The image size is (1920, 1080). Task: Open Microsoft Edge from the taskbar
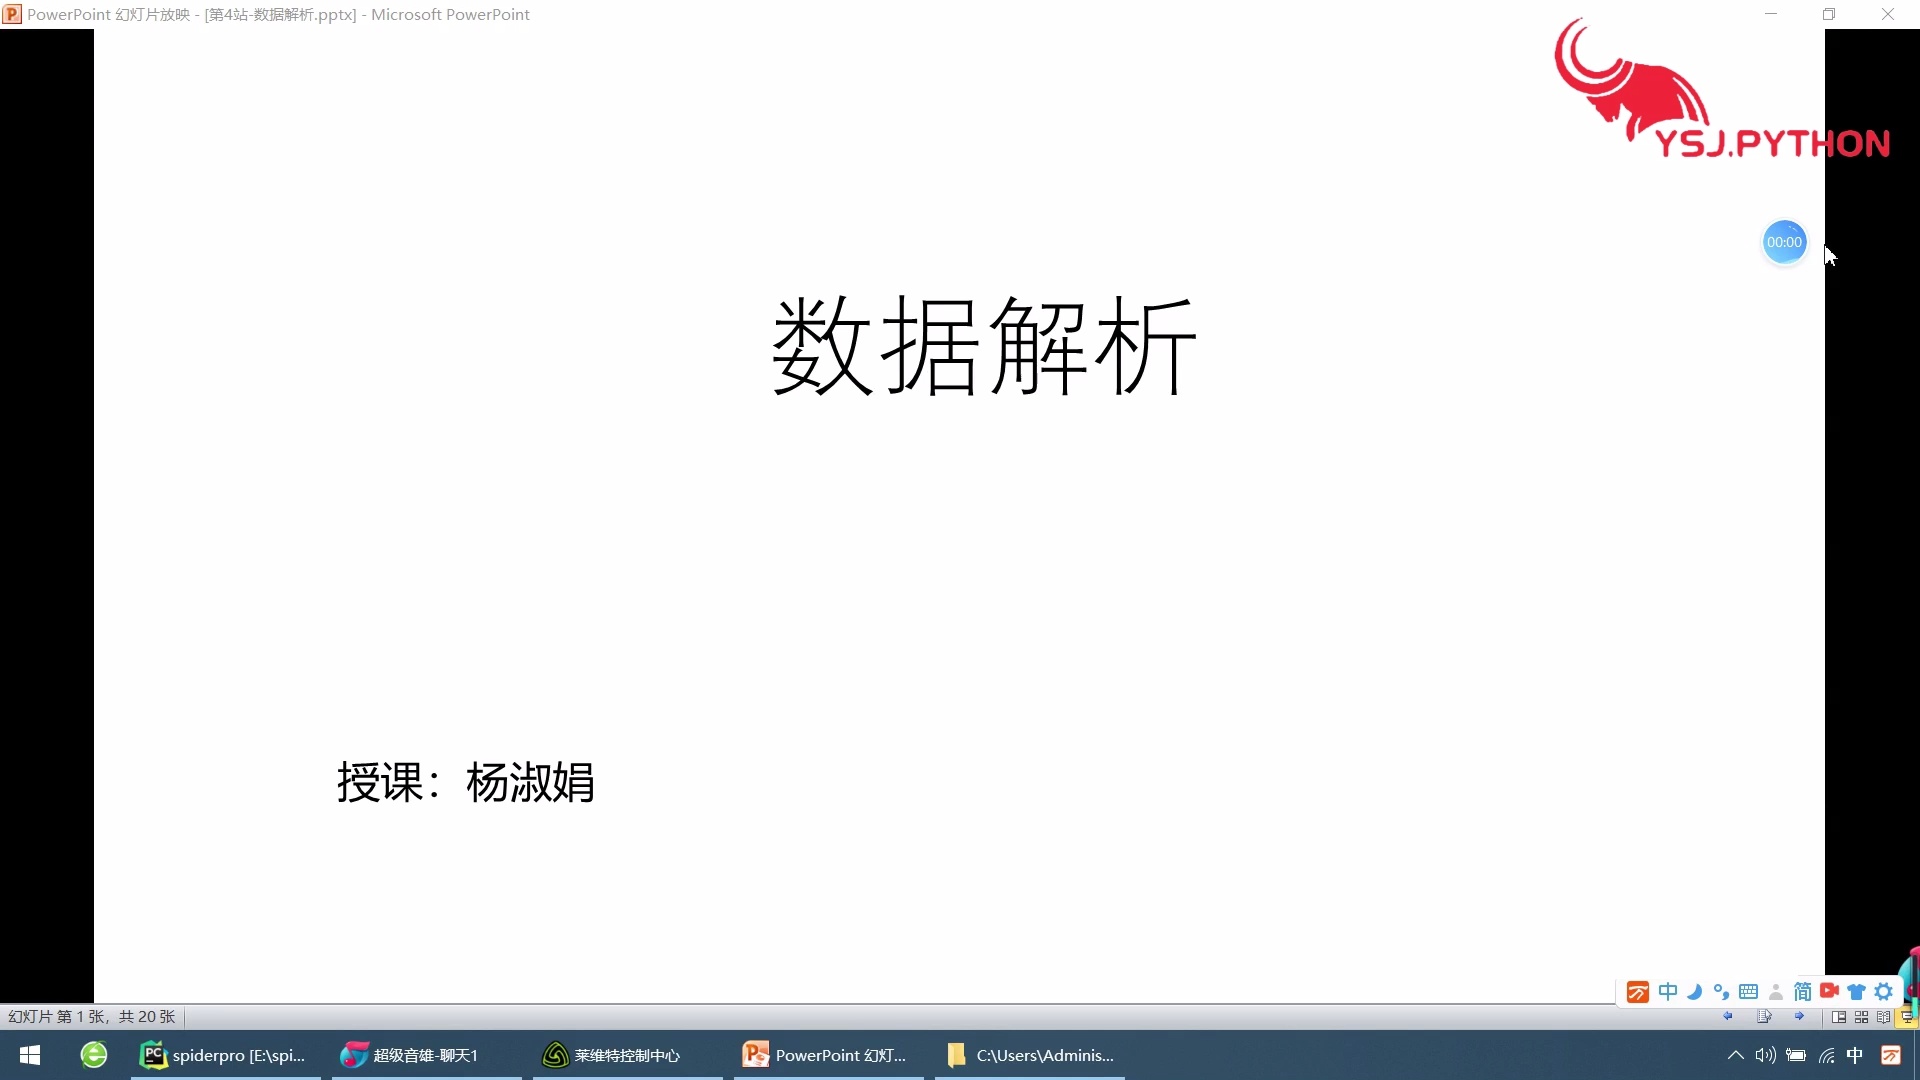[92, 1055]
